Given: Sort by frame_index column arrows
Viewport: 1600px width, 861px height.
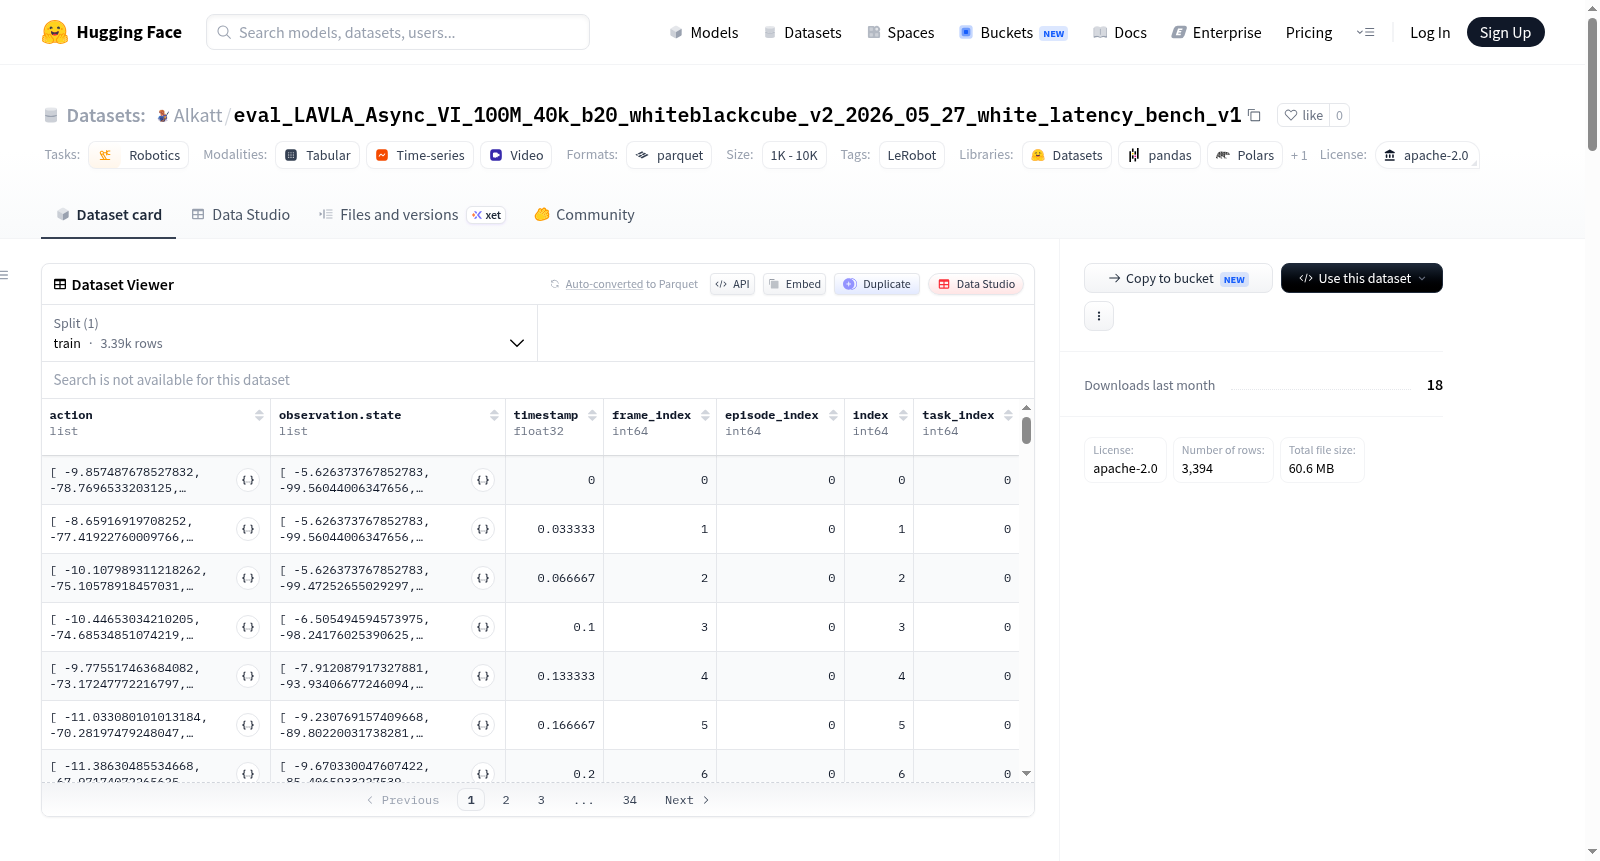Looking at the screenshot, I should tap(705, 415).
